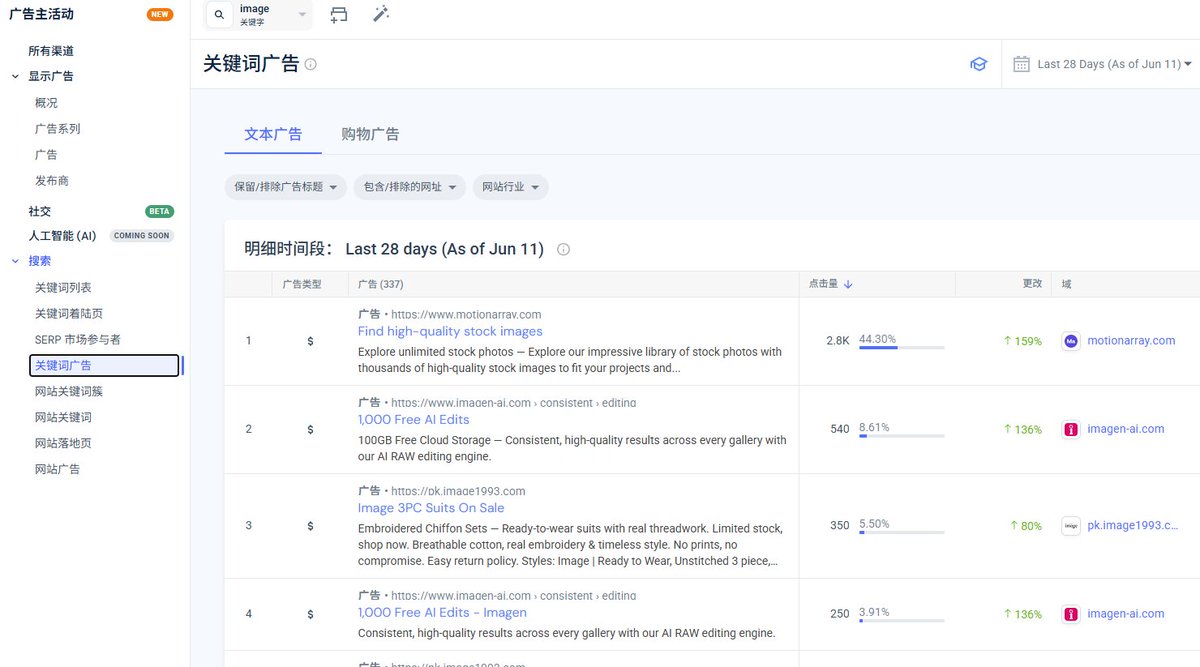The height and width of the screenshot is (667, 1200).
Task: Select 关键词广告 in the sidebar
Action: pyautogui.click(x=104, y=366)
